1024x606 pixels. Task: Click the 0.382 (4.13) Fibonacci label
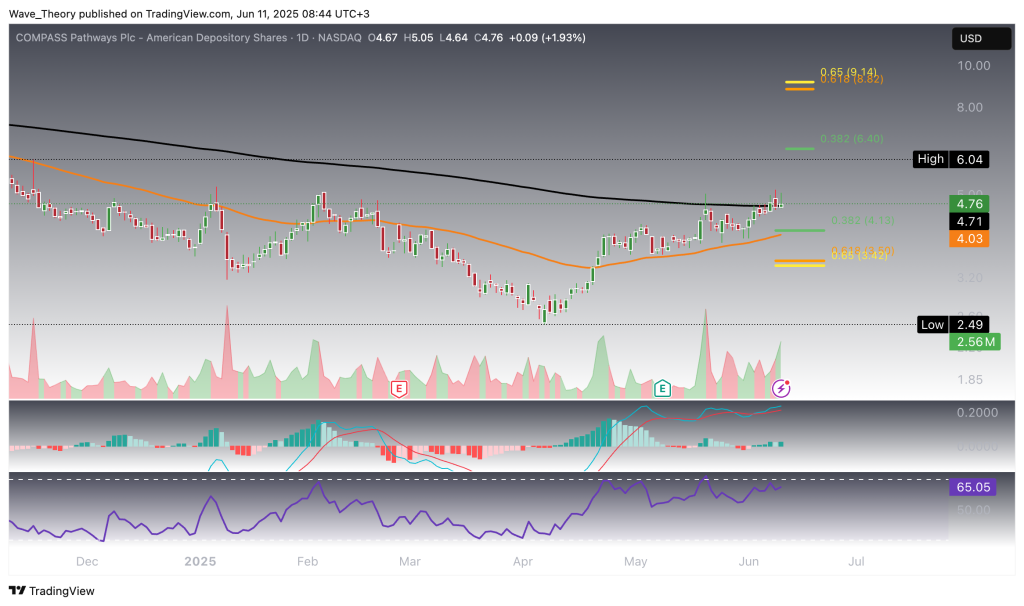[863, 221]
